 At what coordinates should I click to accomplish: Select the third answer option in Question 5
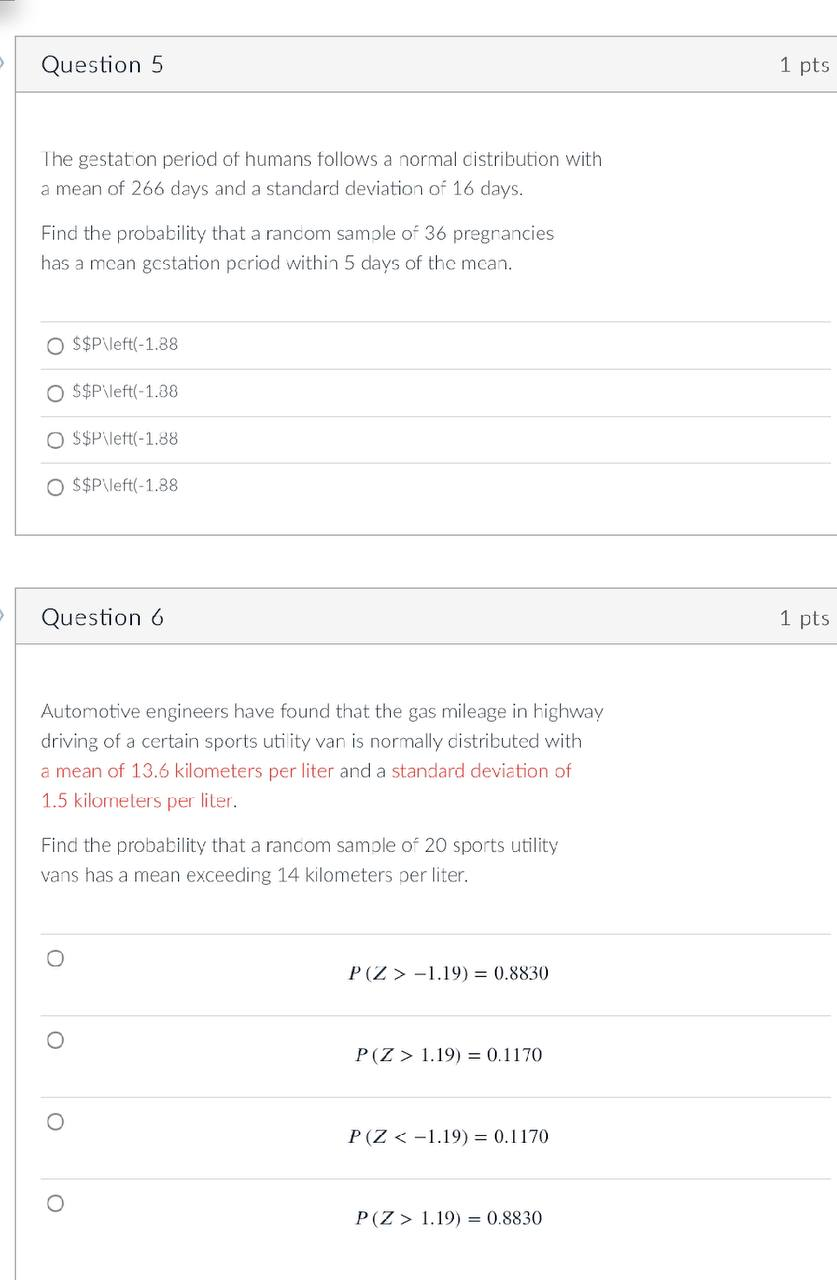pyautogui.click(x=56, y=439)
